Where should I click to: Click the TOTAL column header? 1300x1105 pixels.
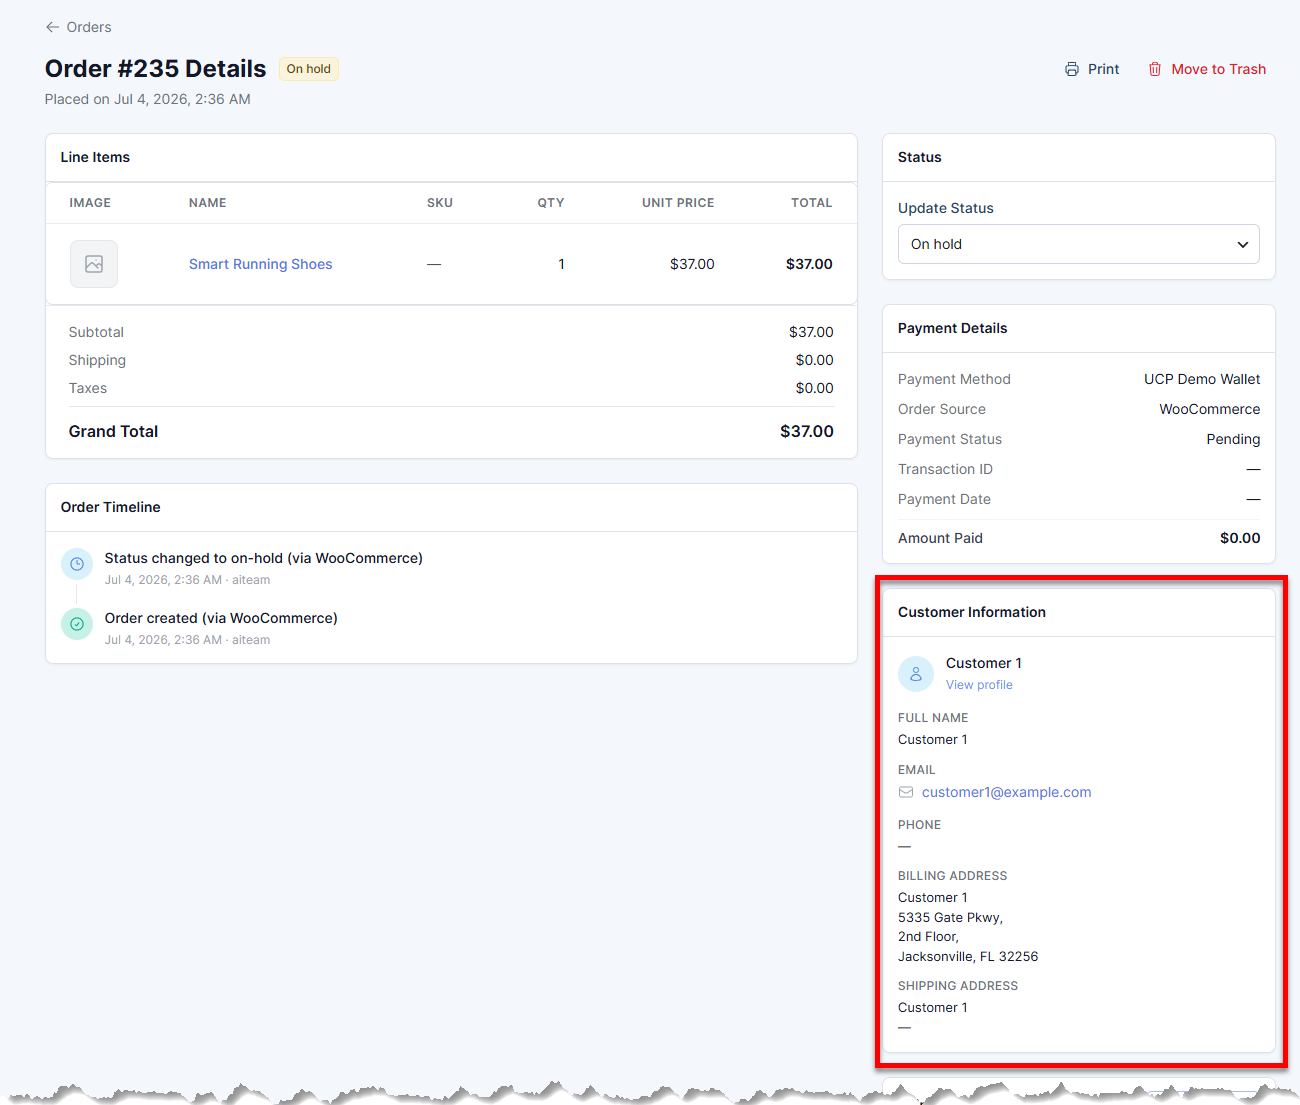(x=812, y=203)
